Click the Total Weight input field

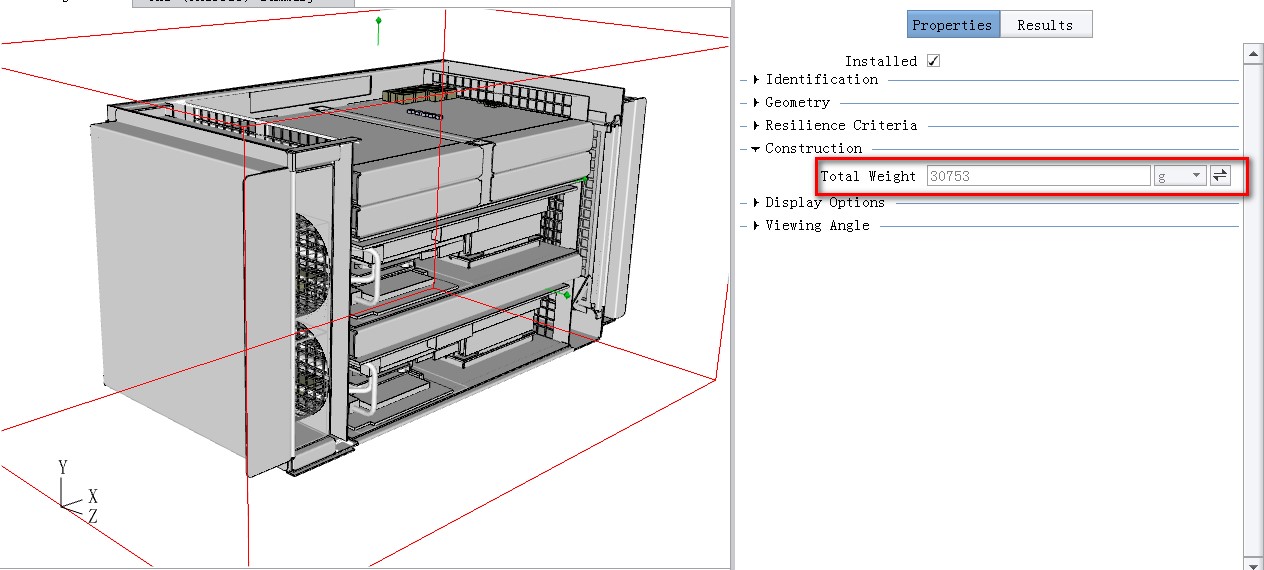point(1037,176)
